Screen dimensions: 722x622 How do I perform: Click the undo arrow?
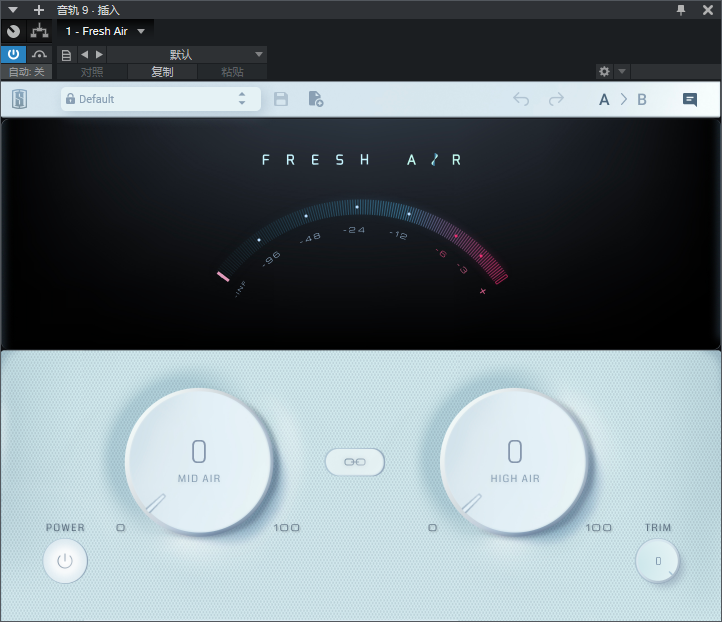click(x=521, y=99)
